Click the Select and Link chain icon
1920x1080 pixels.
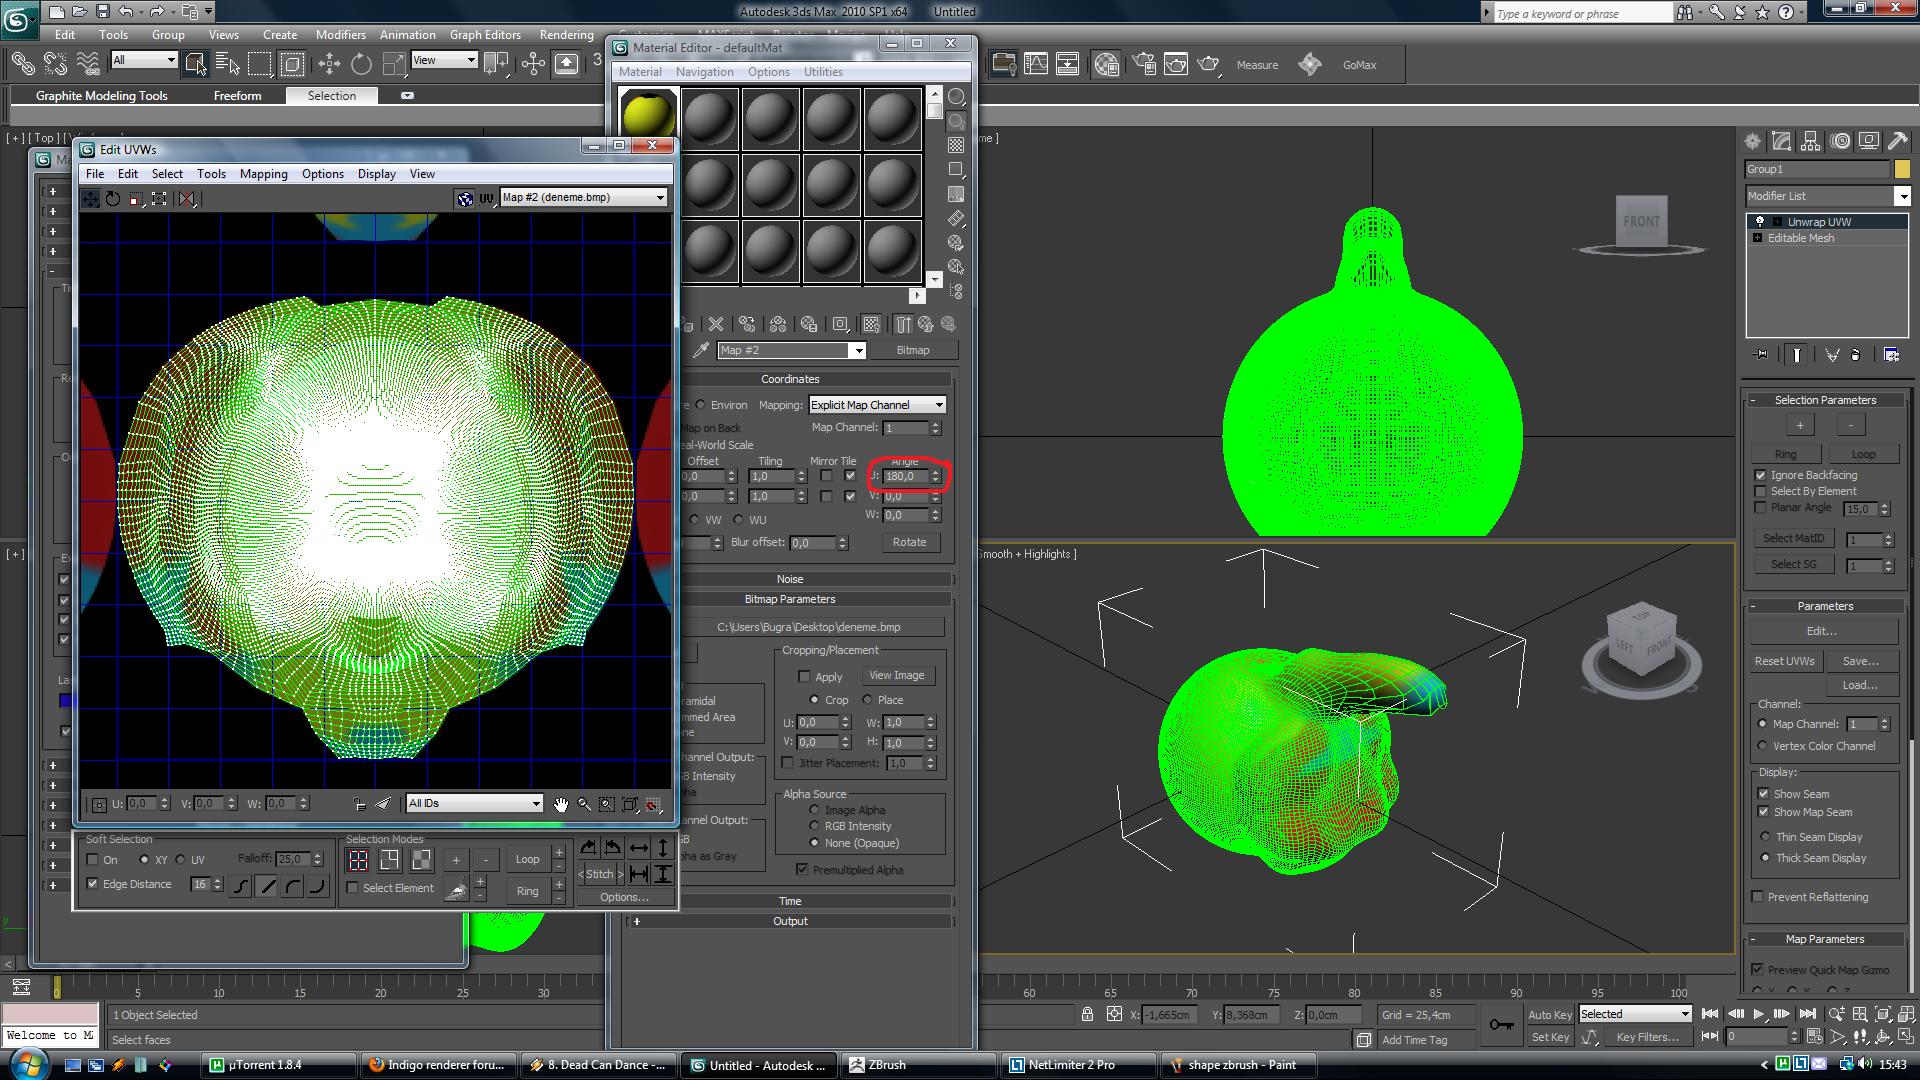(x=22, y=65)
